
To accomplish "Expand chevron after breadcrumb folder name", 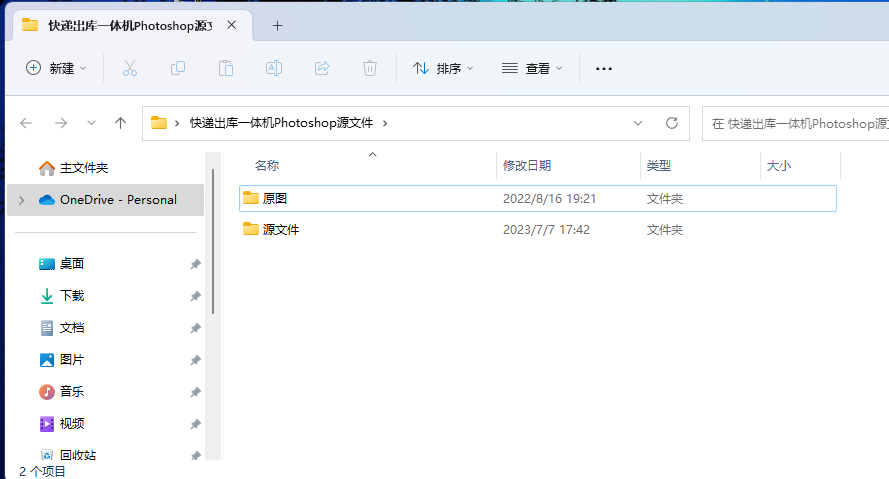I will point(385,123).
